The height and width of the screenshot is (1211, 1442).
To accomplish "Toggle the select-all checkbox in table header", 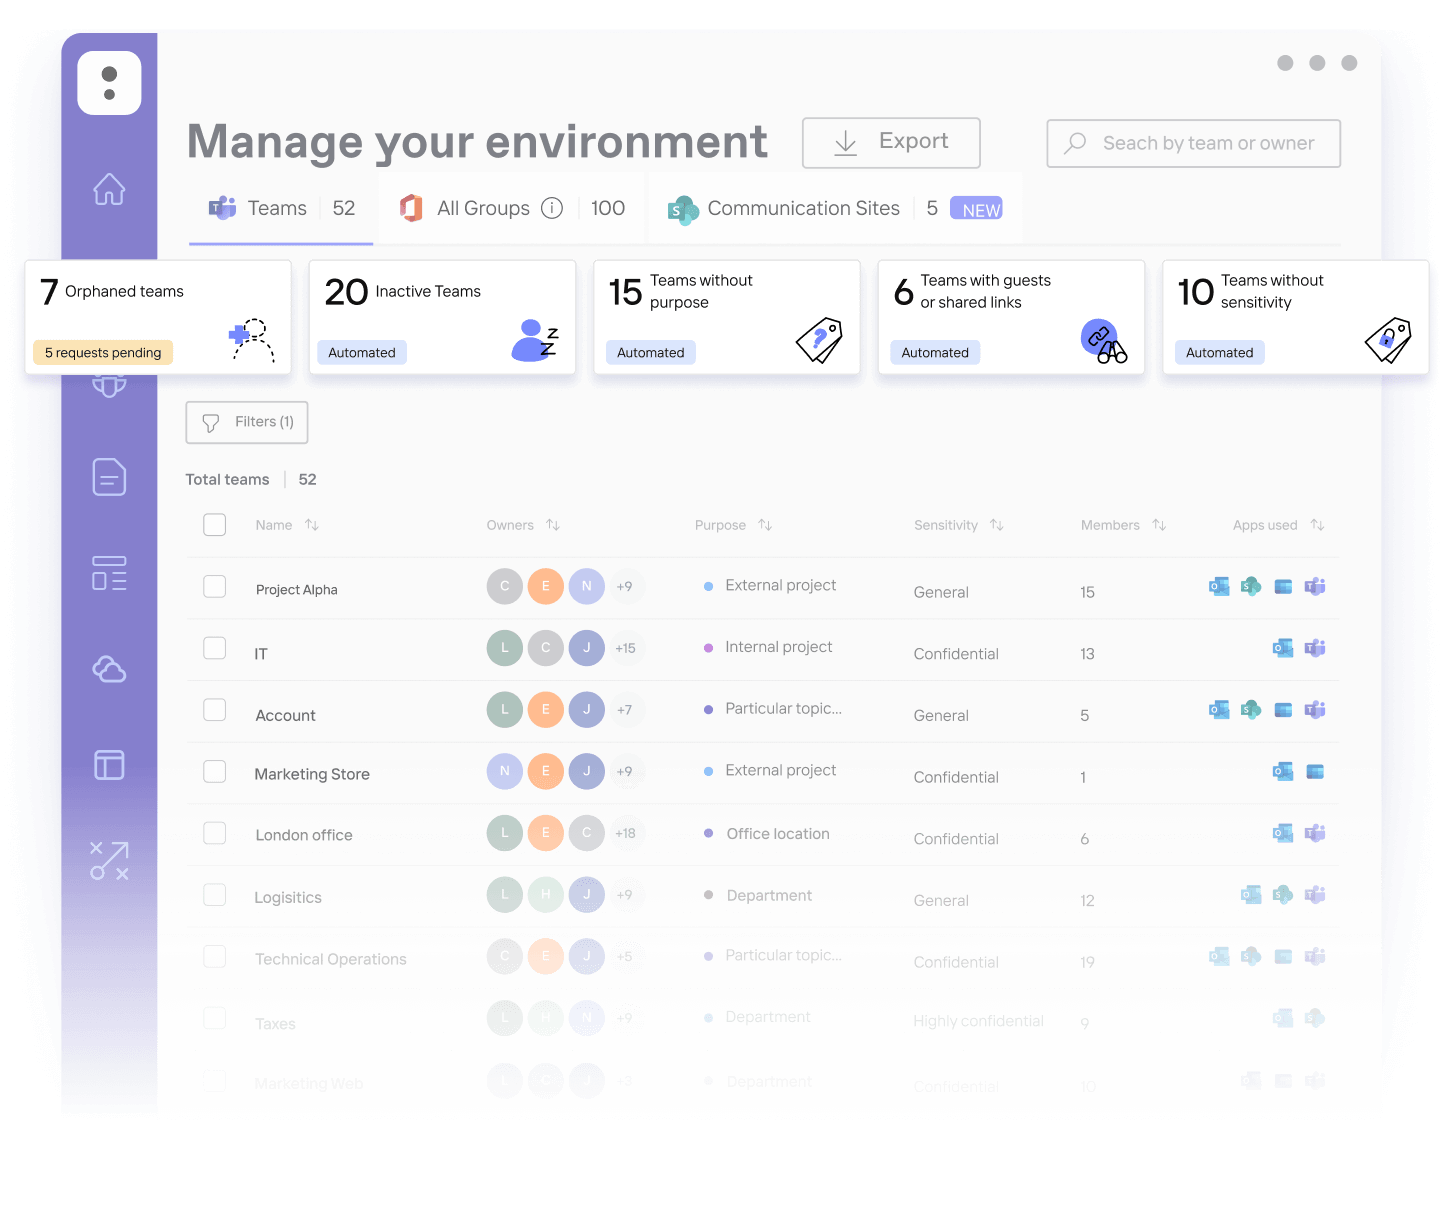I will pos(215,525).
